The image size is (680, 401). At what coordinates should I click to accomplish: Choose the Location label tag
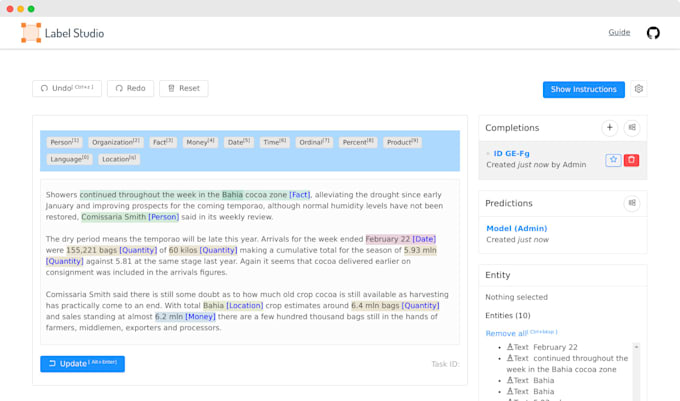coord(119,159)
